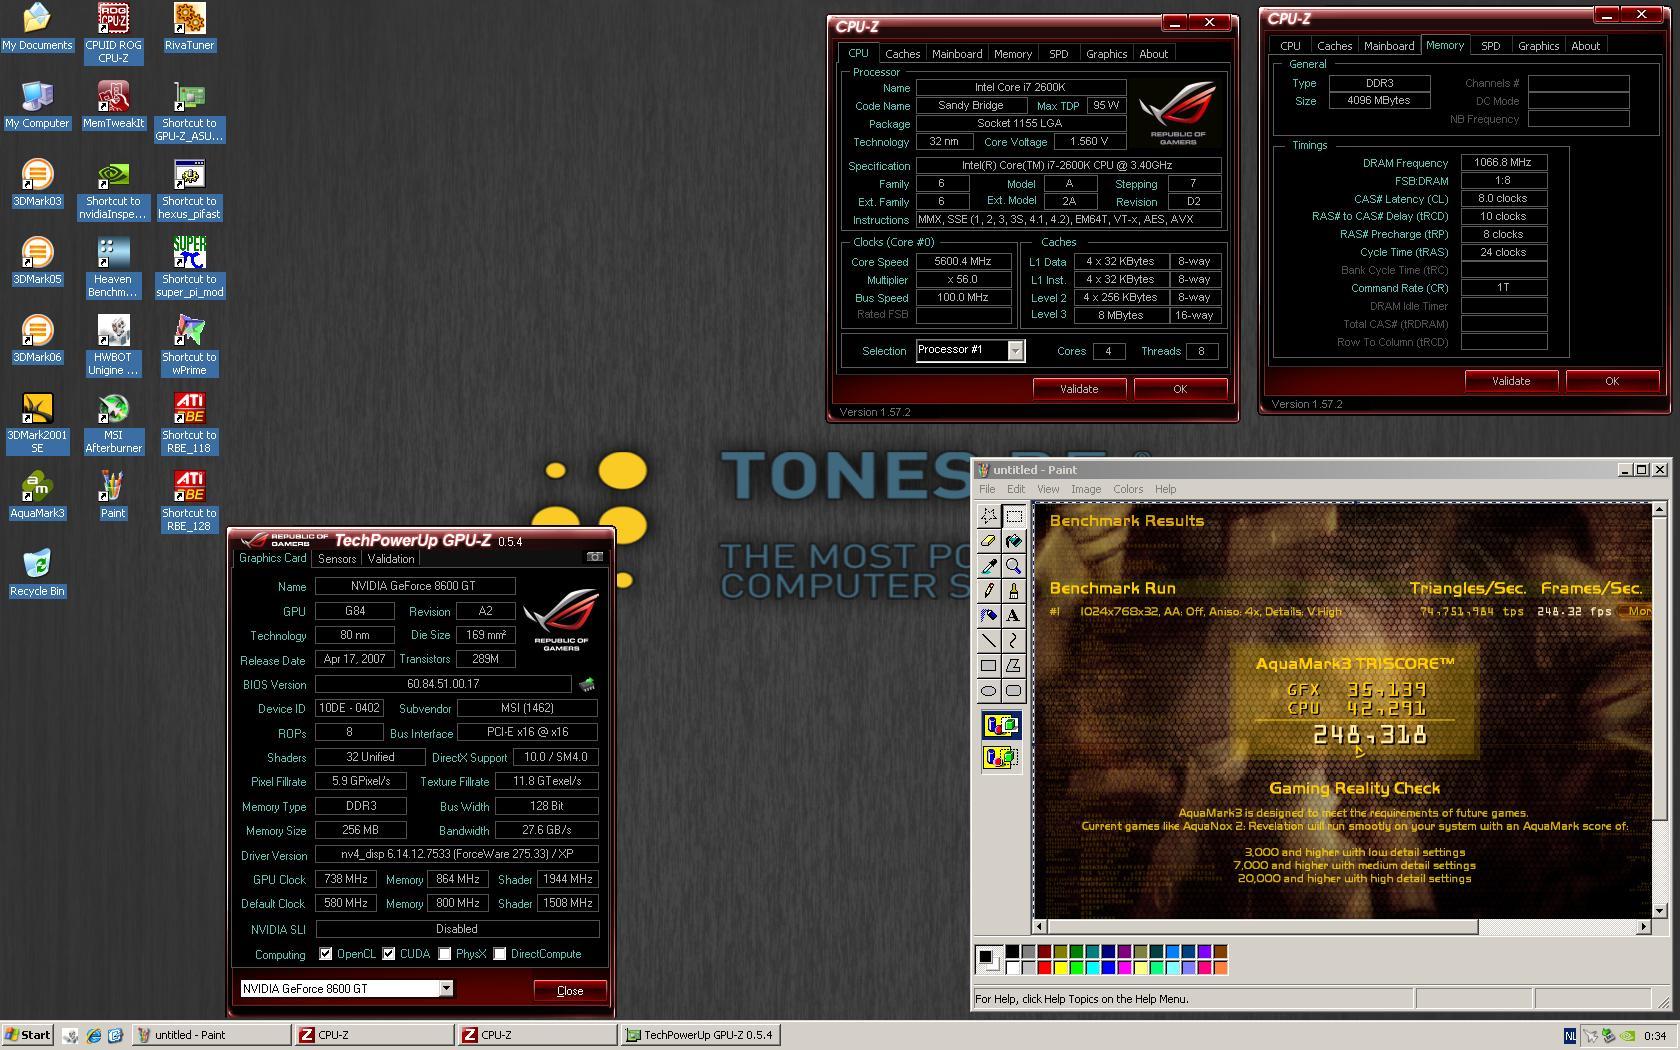This screenshot has height=1050, width=1680.
Task: Pick the Curve tool in Paint
Action: 1013,641
